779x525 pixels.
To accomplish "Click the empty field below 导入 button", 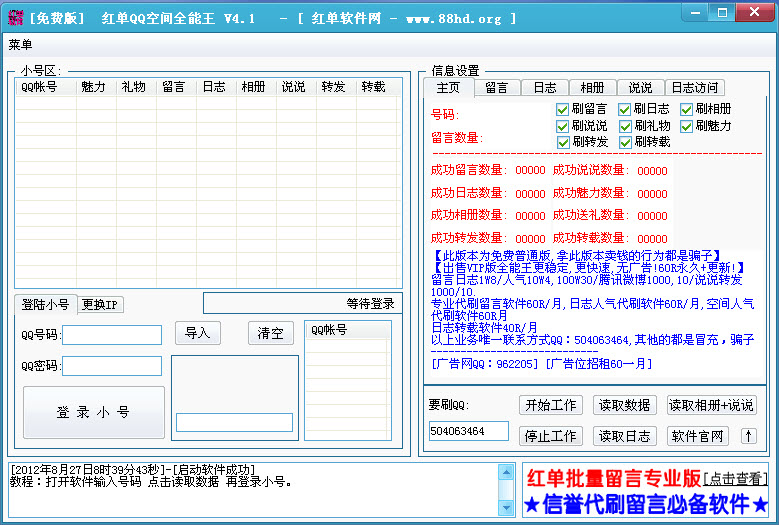I will 234,423.
